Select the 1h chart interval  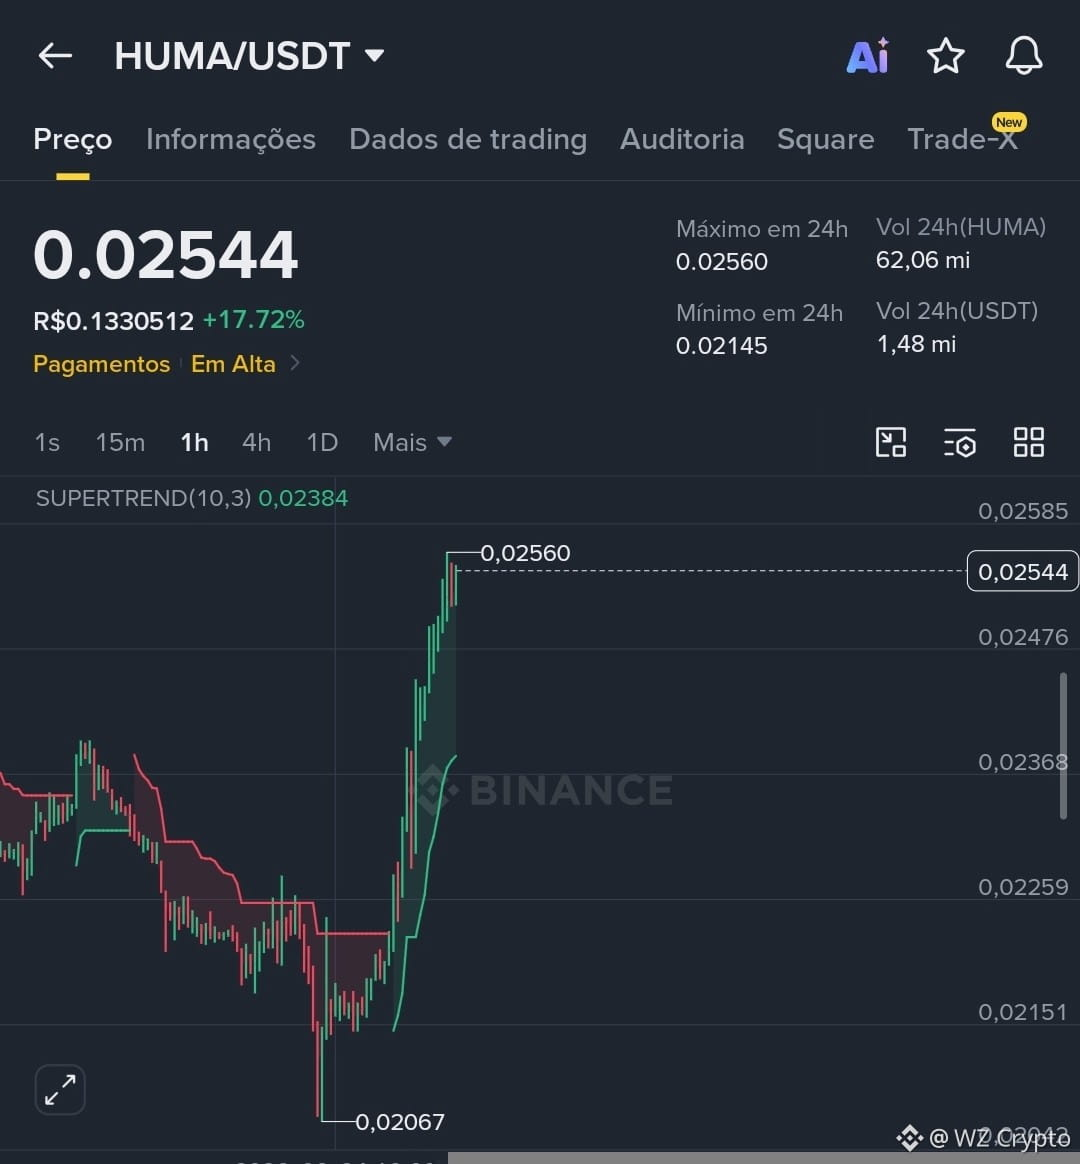pos(194,442)
